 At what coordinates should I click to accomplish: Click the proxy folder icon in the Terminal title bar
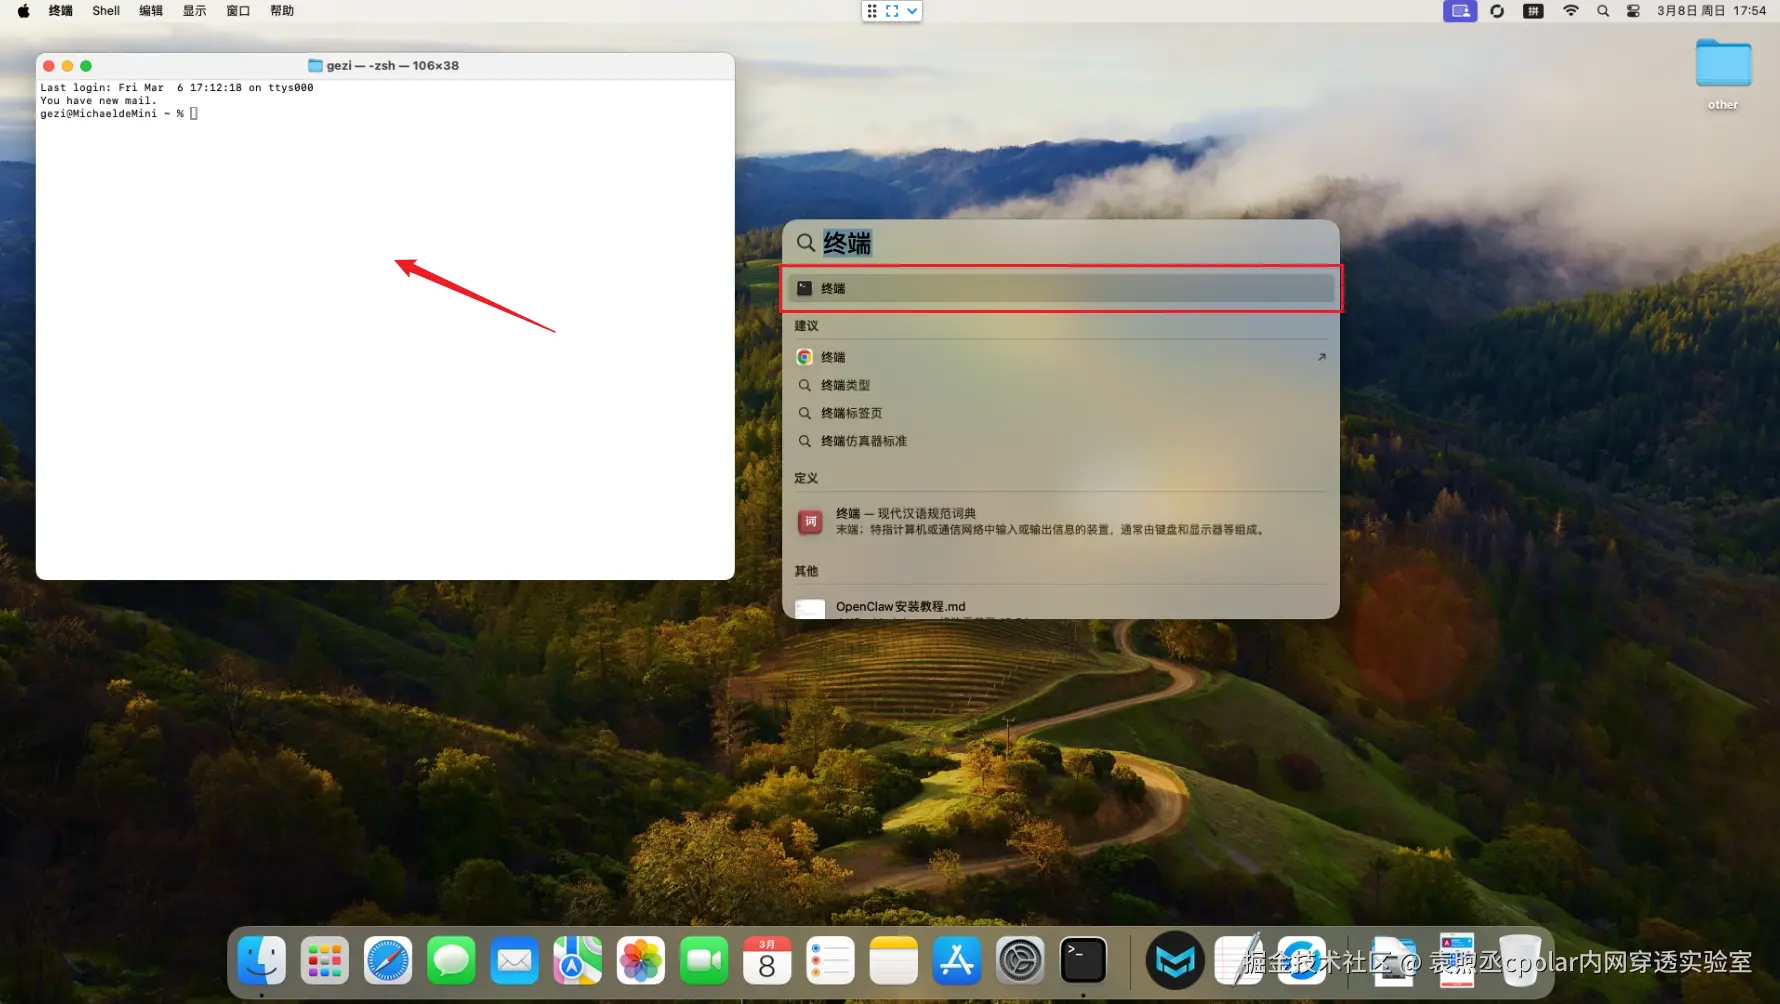pyautogui.click(x=315, y=66)
